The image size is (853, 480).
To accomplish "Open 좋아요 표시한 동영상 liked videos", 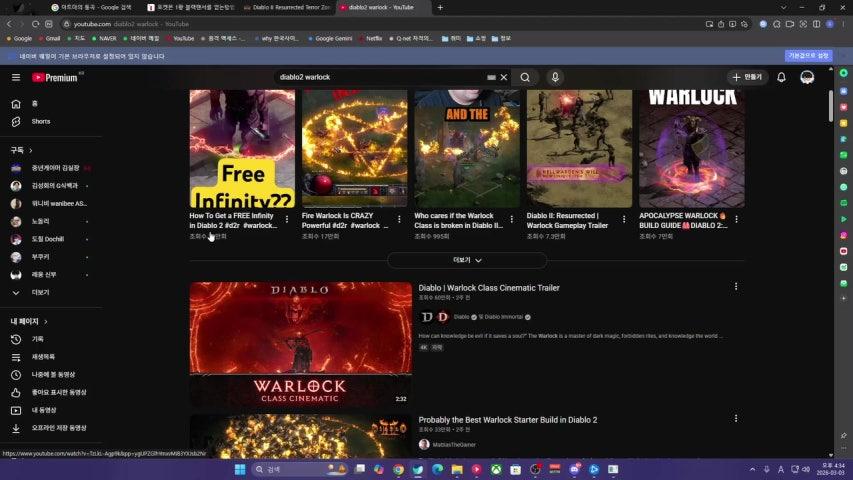I will (58, 392).
